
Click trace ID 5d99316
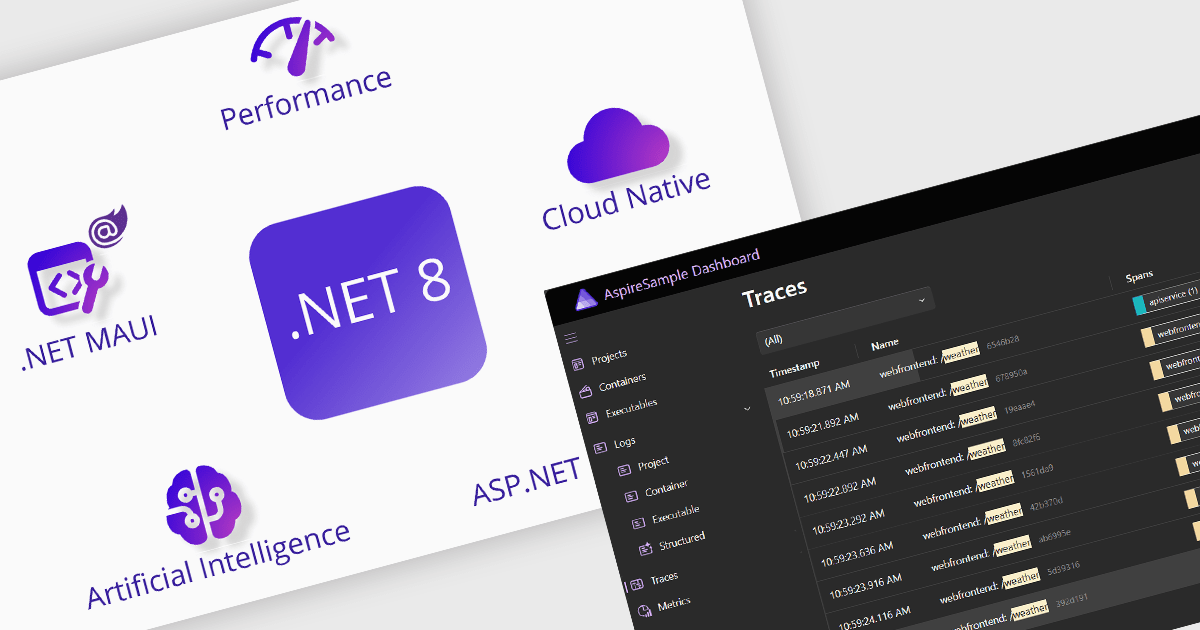pos(1063,568)
